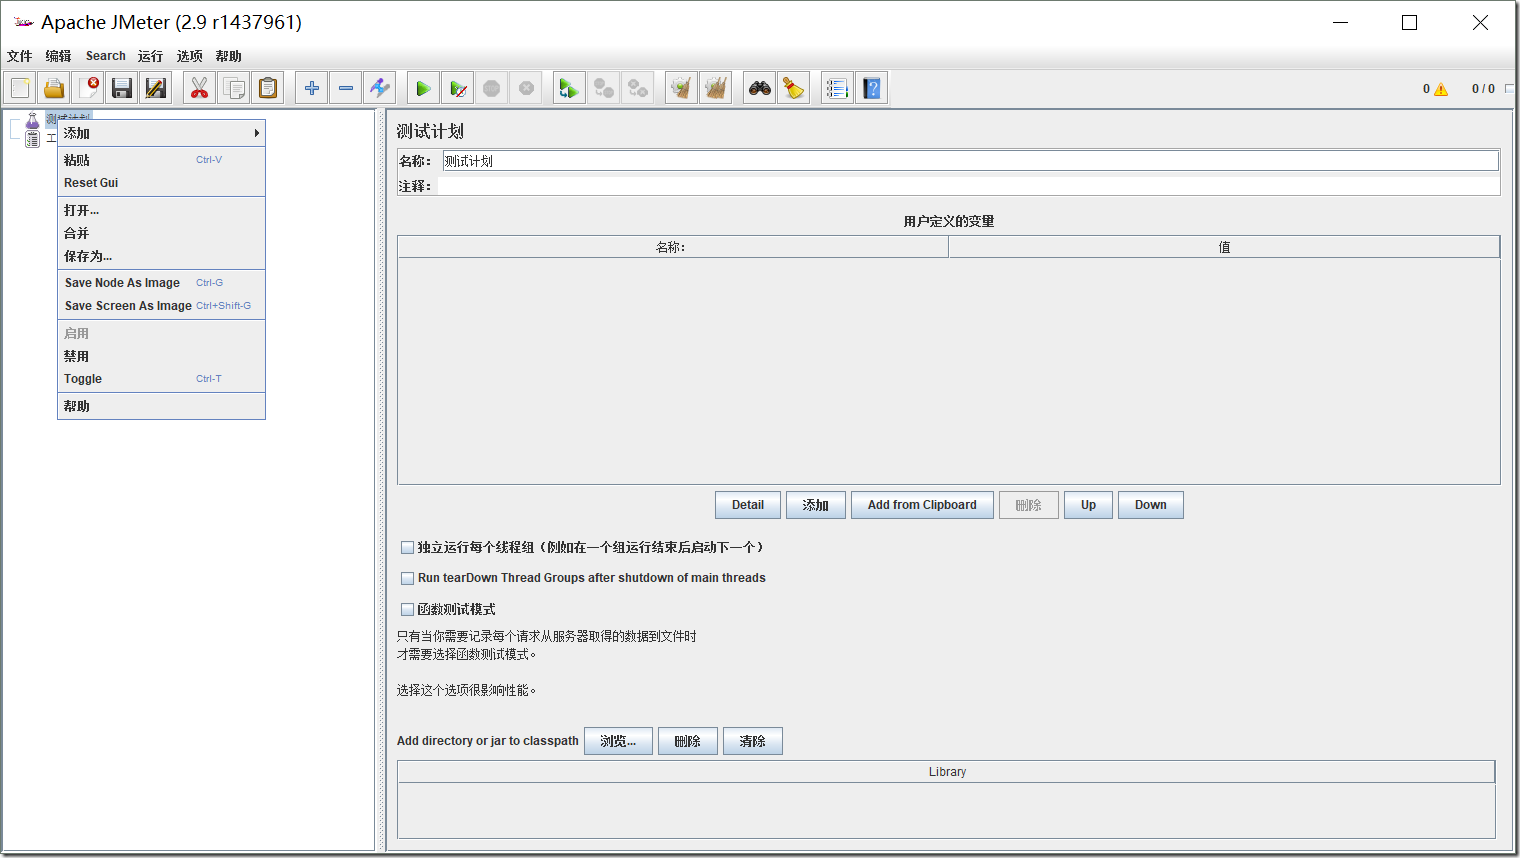This screenshot has width=1520, height=858.
Task: Click the Toggle toolbar icon
Action: tap(380, 88)
